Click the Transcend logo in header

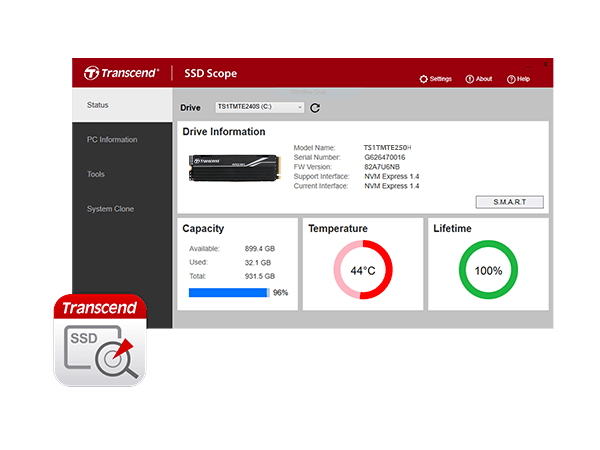120,73
